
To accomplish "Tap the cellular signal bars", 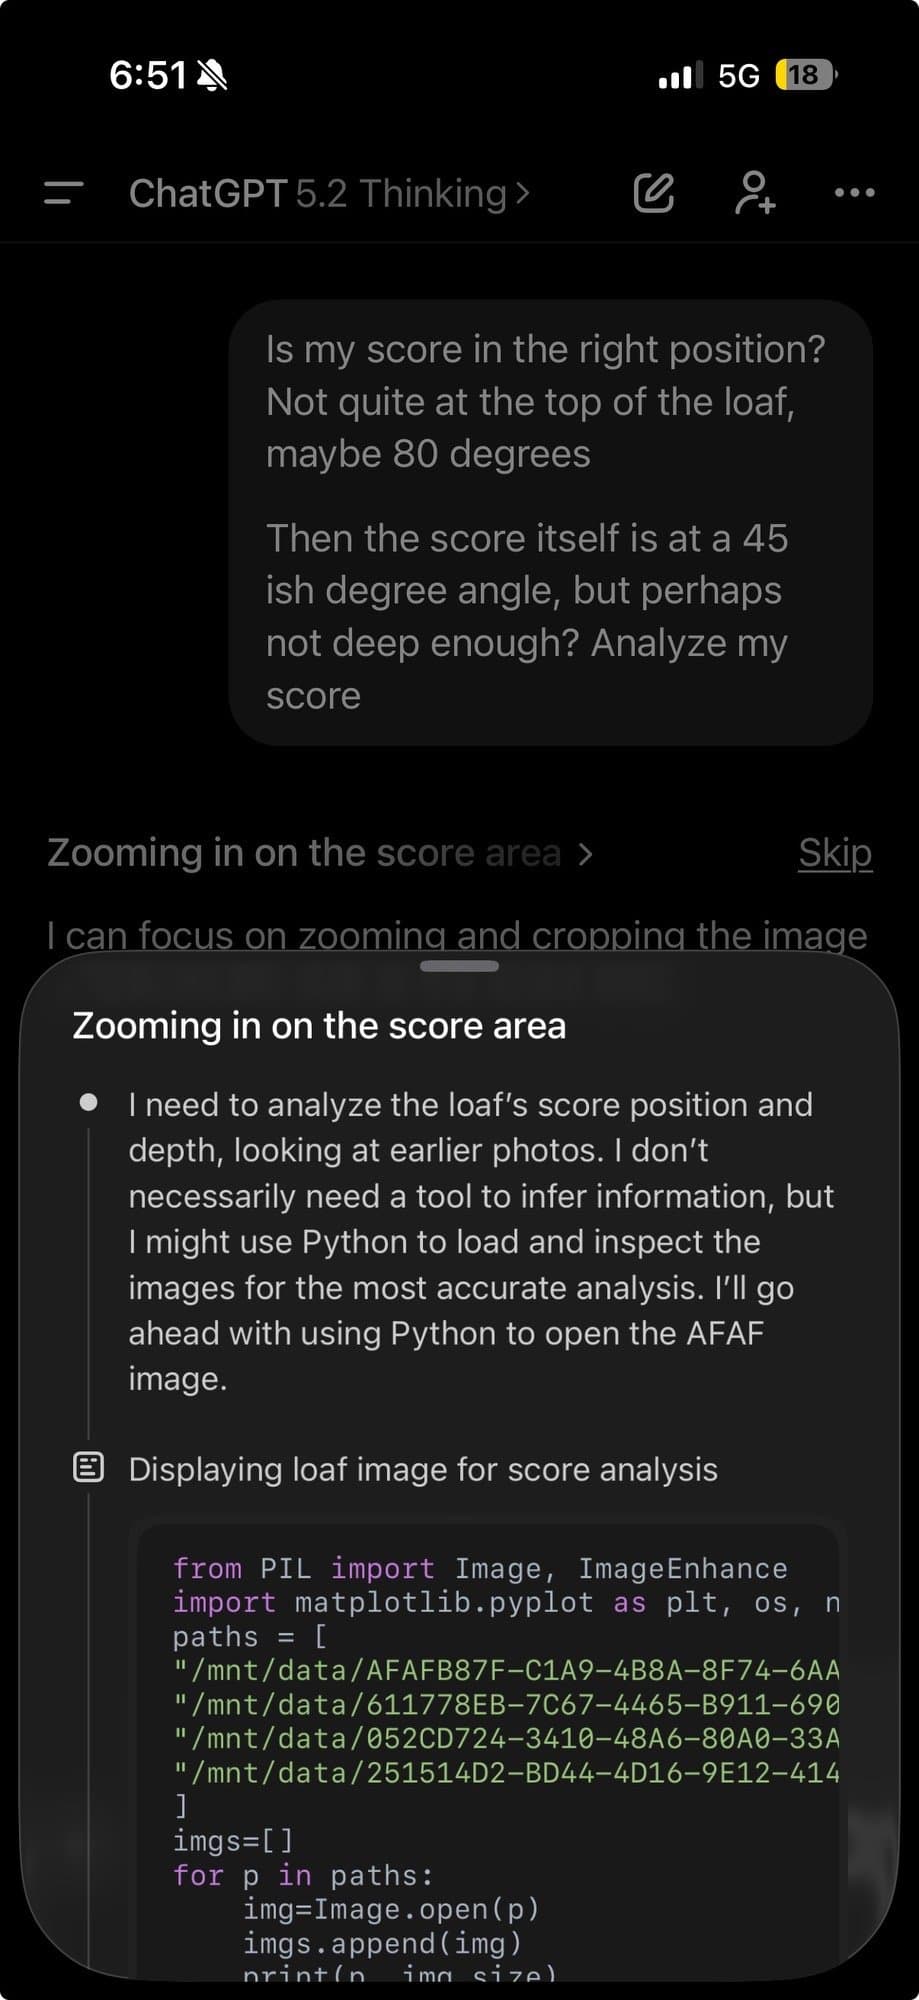I will [x=679, y=73].
